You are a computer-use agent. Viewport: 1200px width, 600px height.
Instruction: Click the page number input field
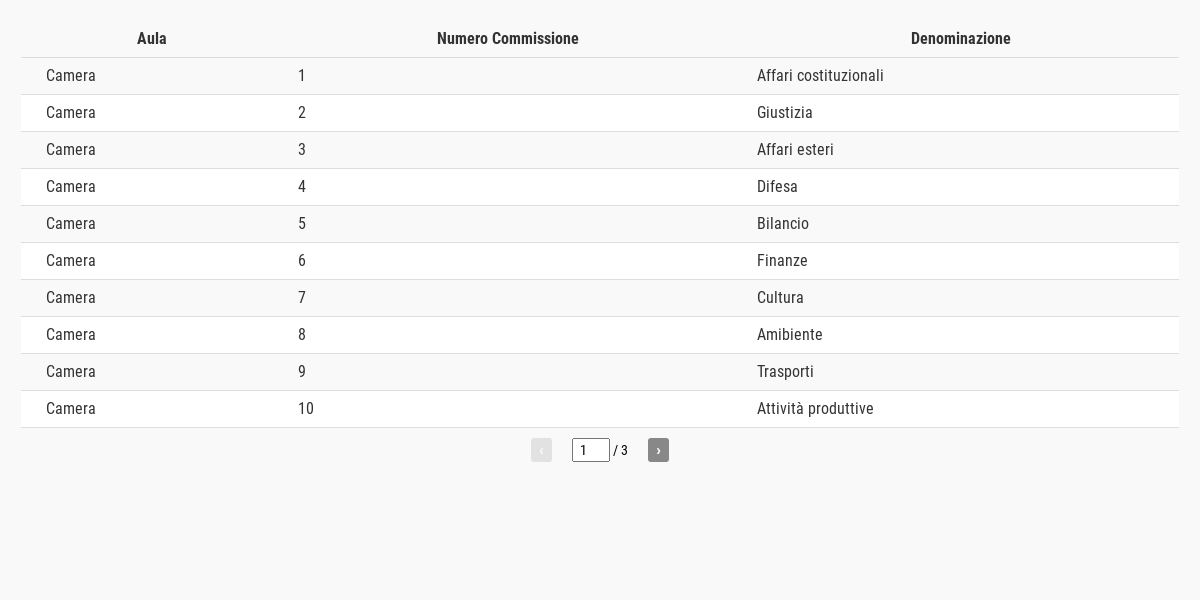pos(591,450)
